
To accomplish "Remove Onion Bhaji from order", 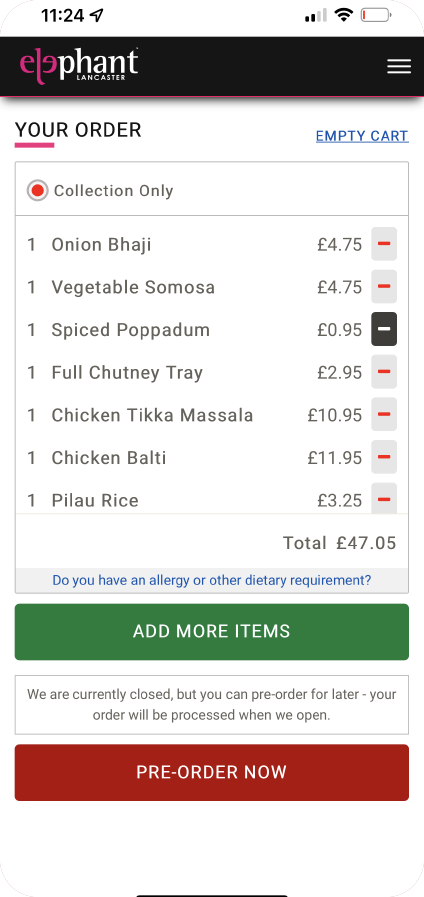I will (x=384, y=244).
